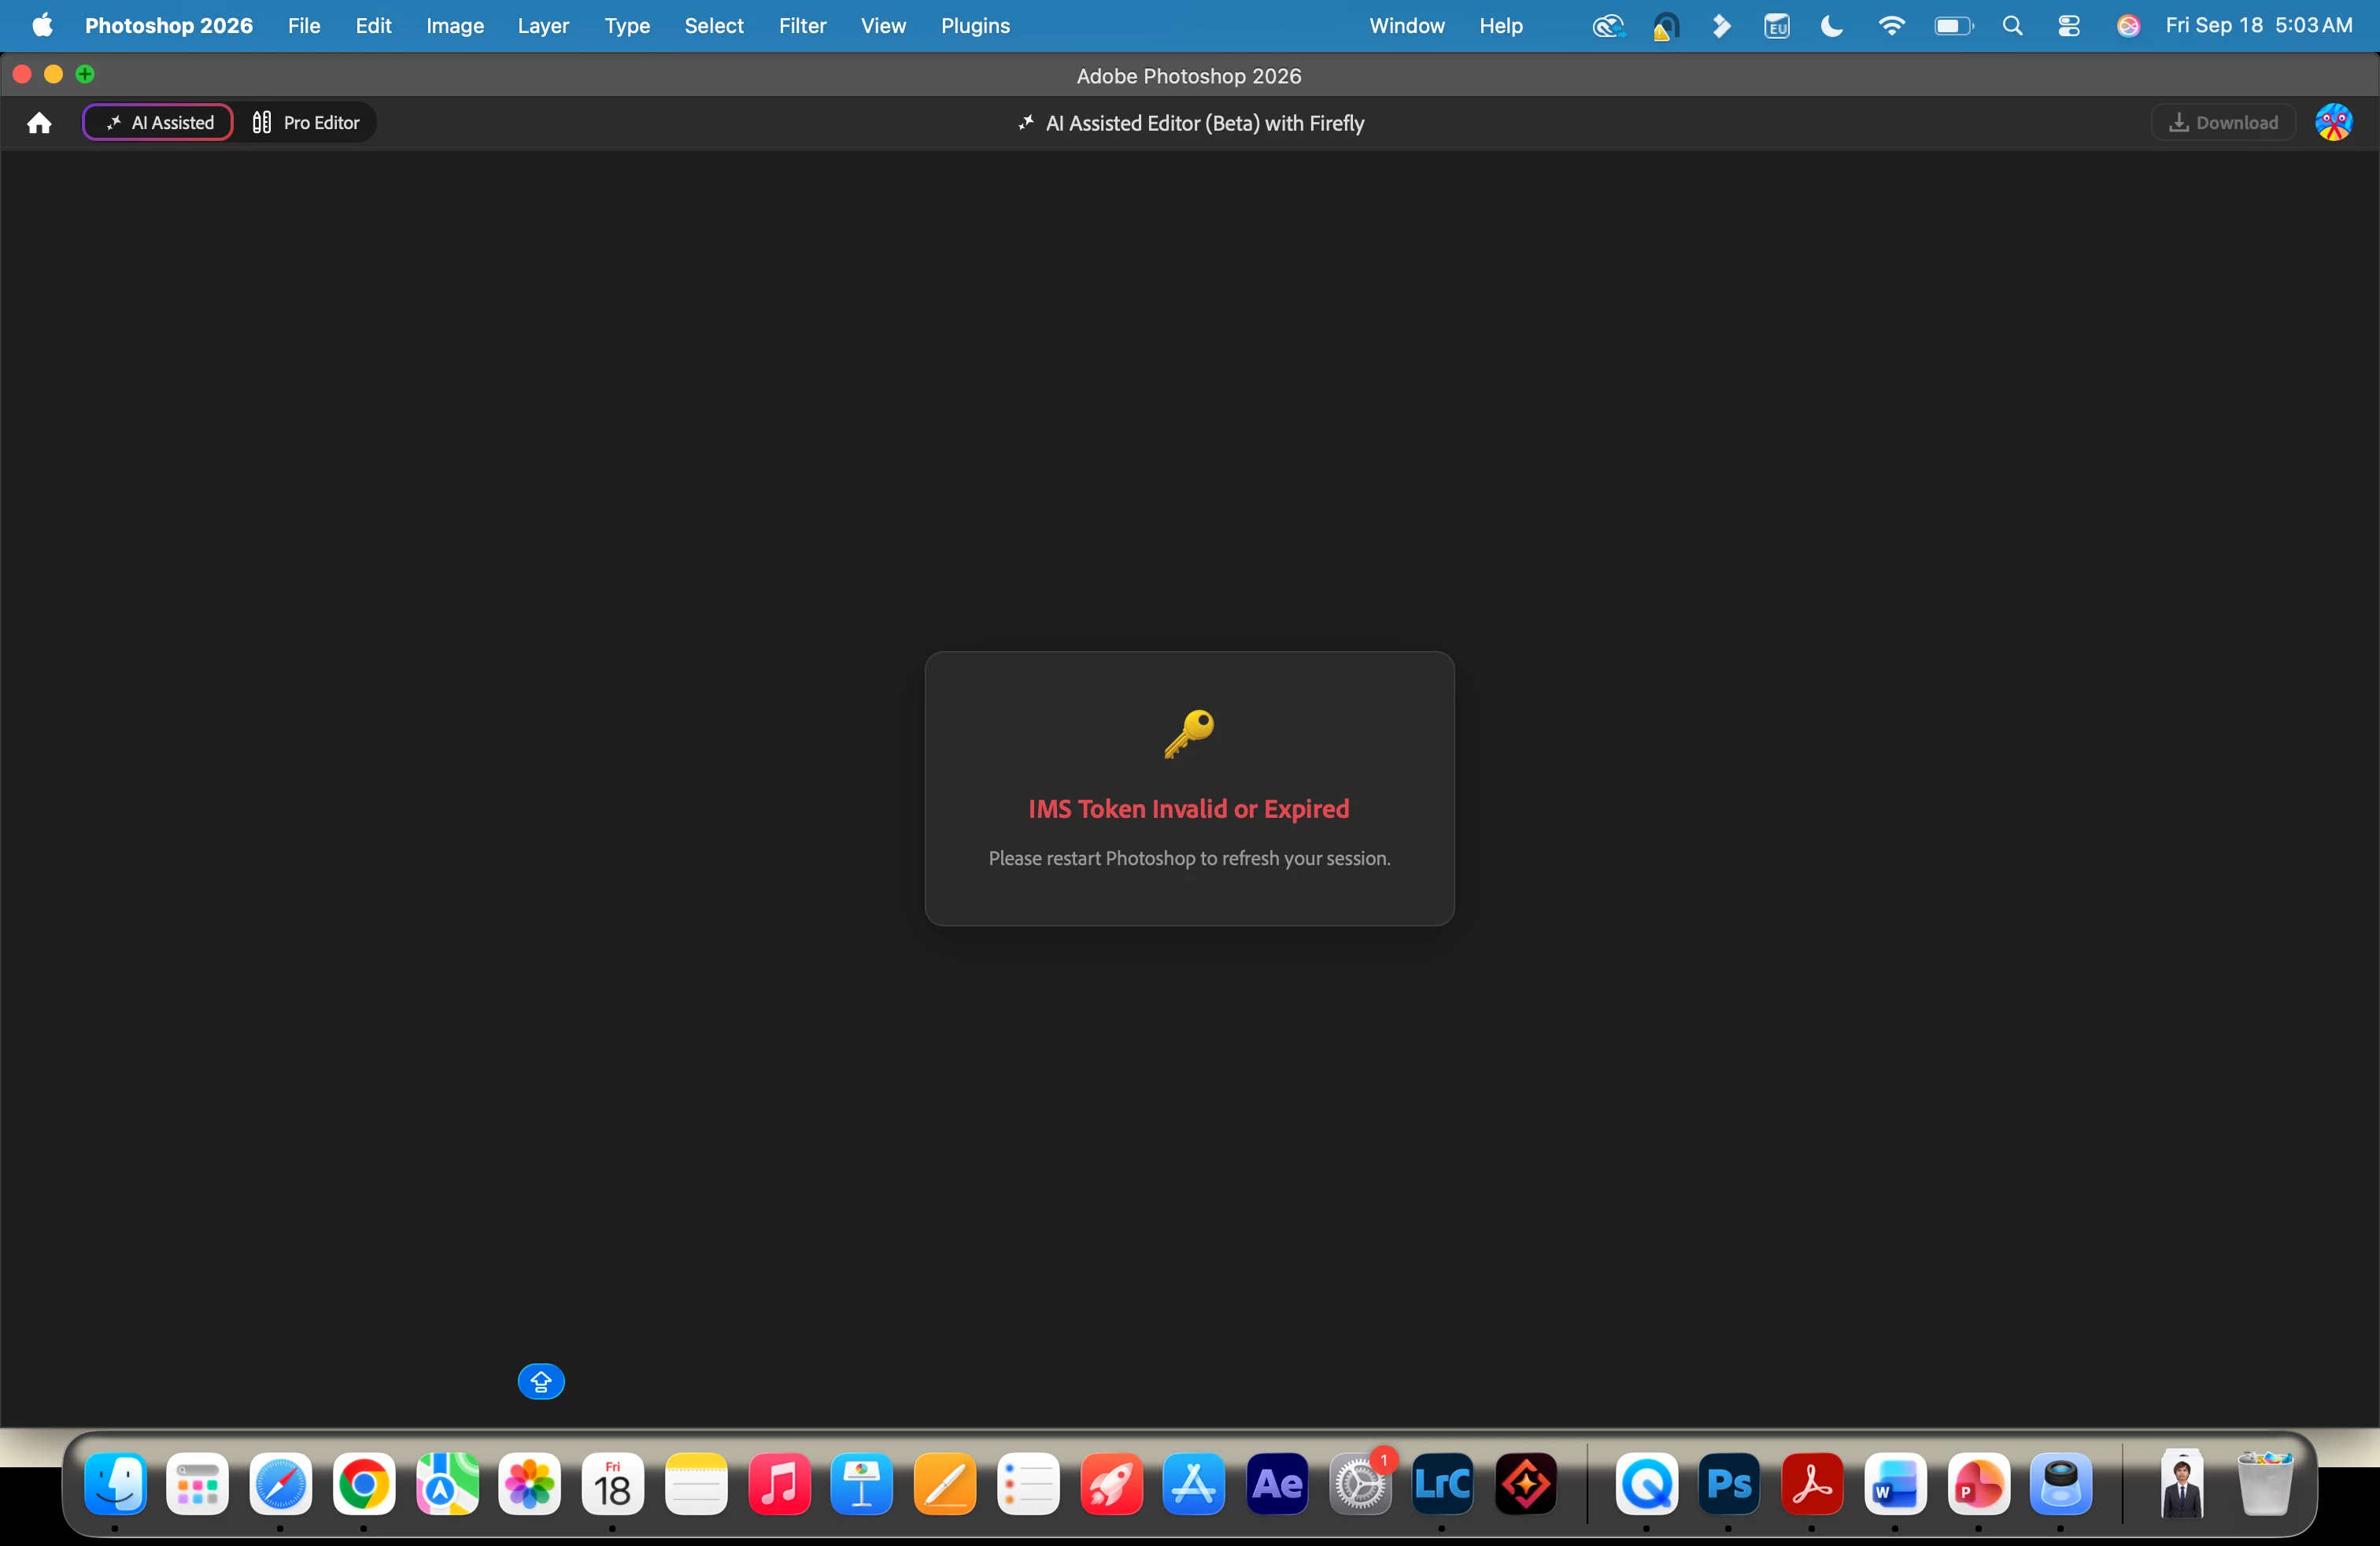Open Adobe Acrobat from the dock
This screenshot has width=2380, height=1546.
(x=1812, y=1484)
